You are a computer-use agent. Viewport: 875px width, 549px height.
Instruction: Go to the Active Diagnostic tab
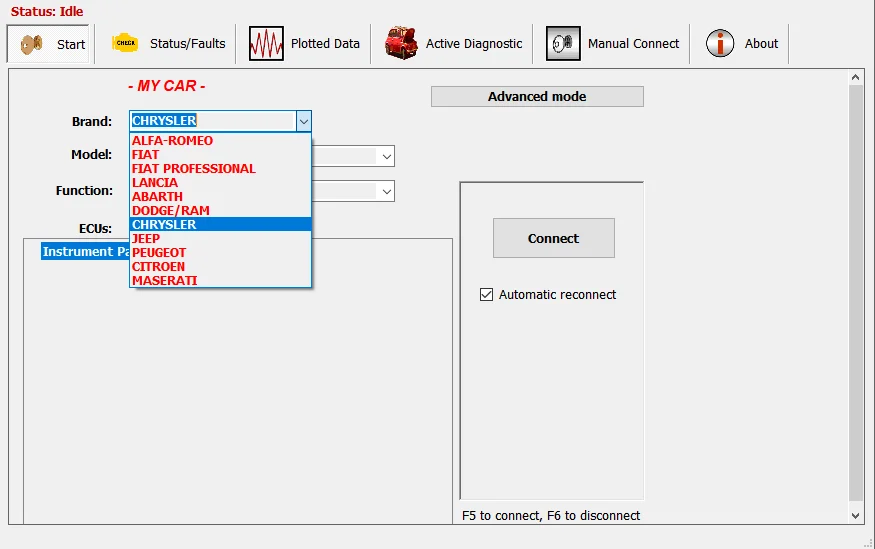(x=453, y=44)
